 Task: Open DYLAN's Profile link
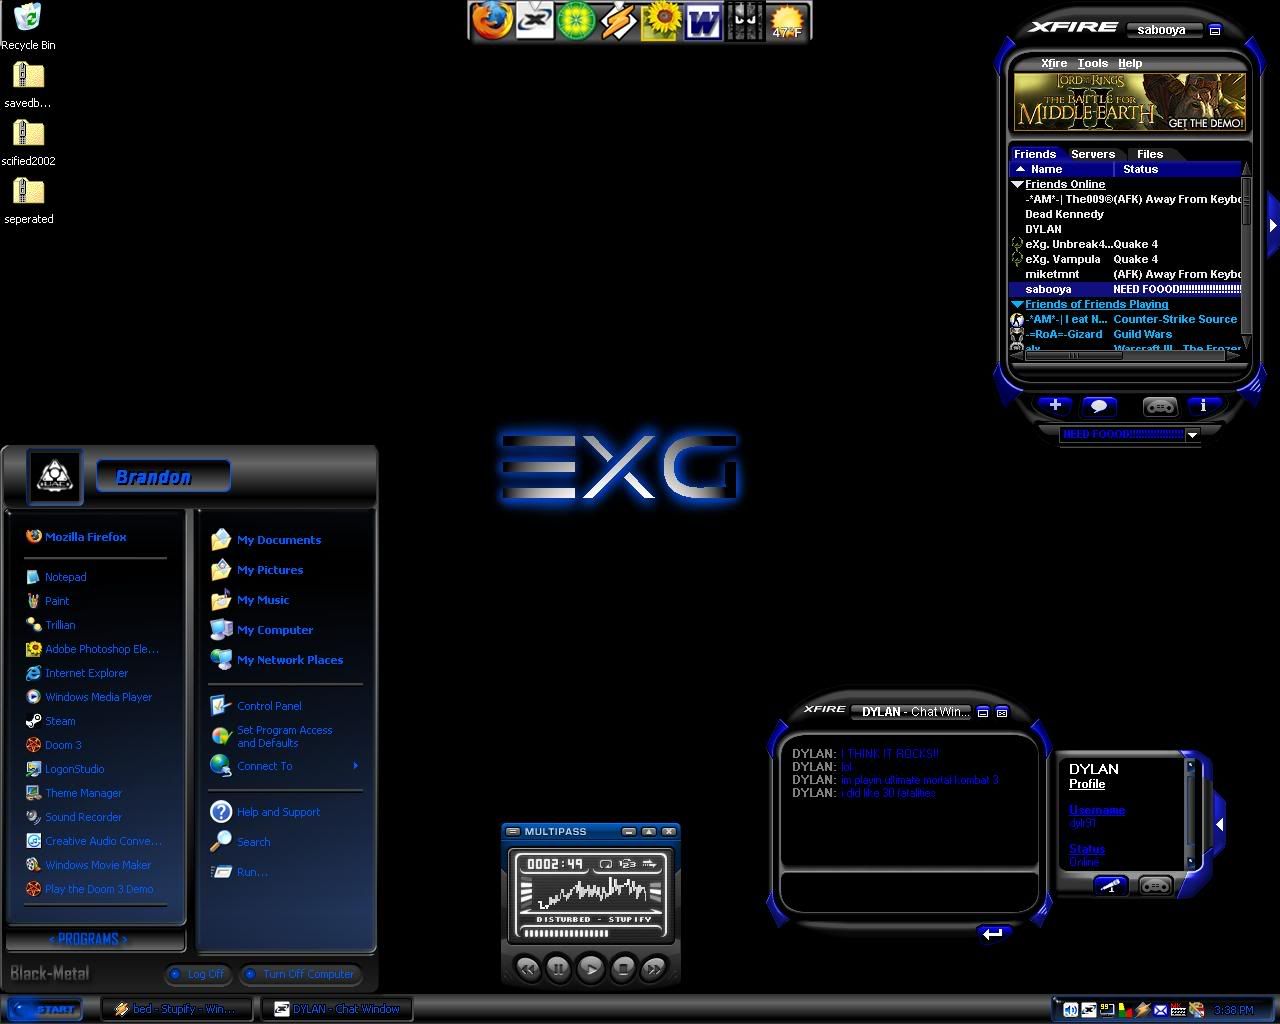tap(1087, 784)
